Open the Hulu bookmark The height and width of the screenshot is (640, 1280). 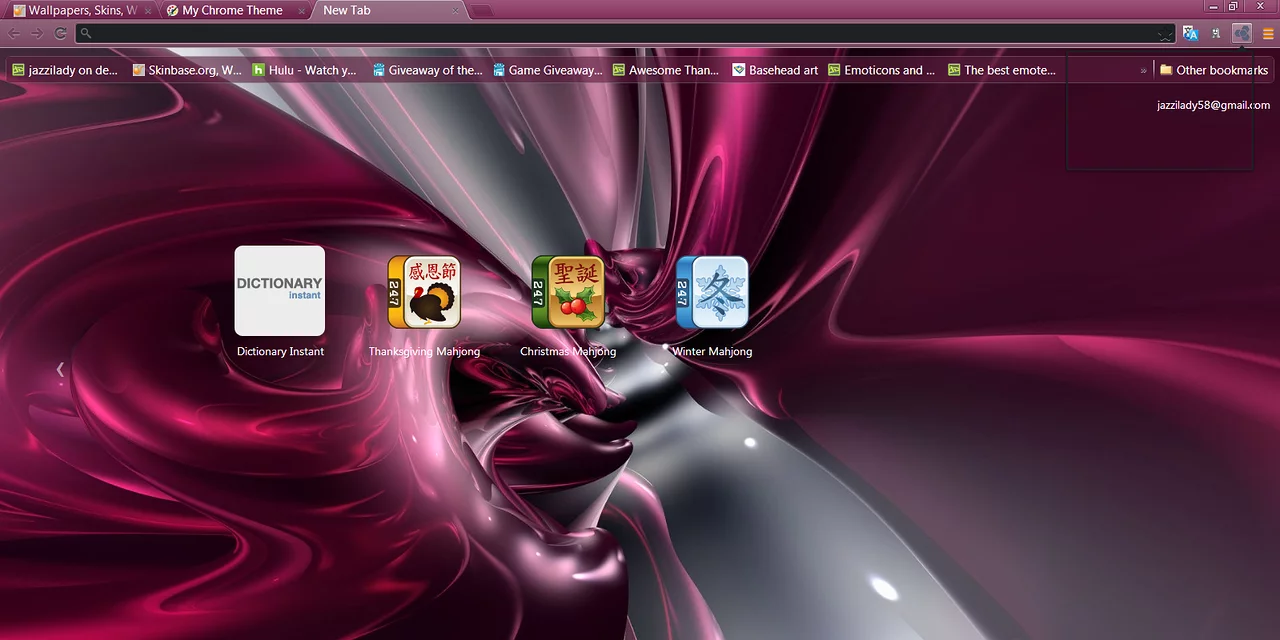(x=304, y=70)
